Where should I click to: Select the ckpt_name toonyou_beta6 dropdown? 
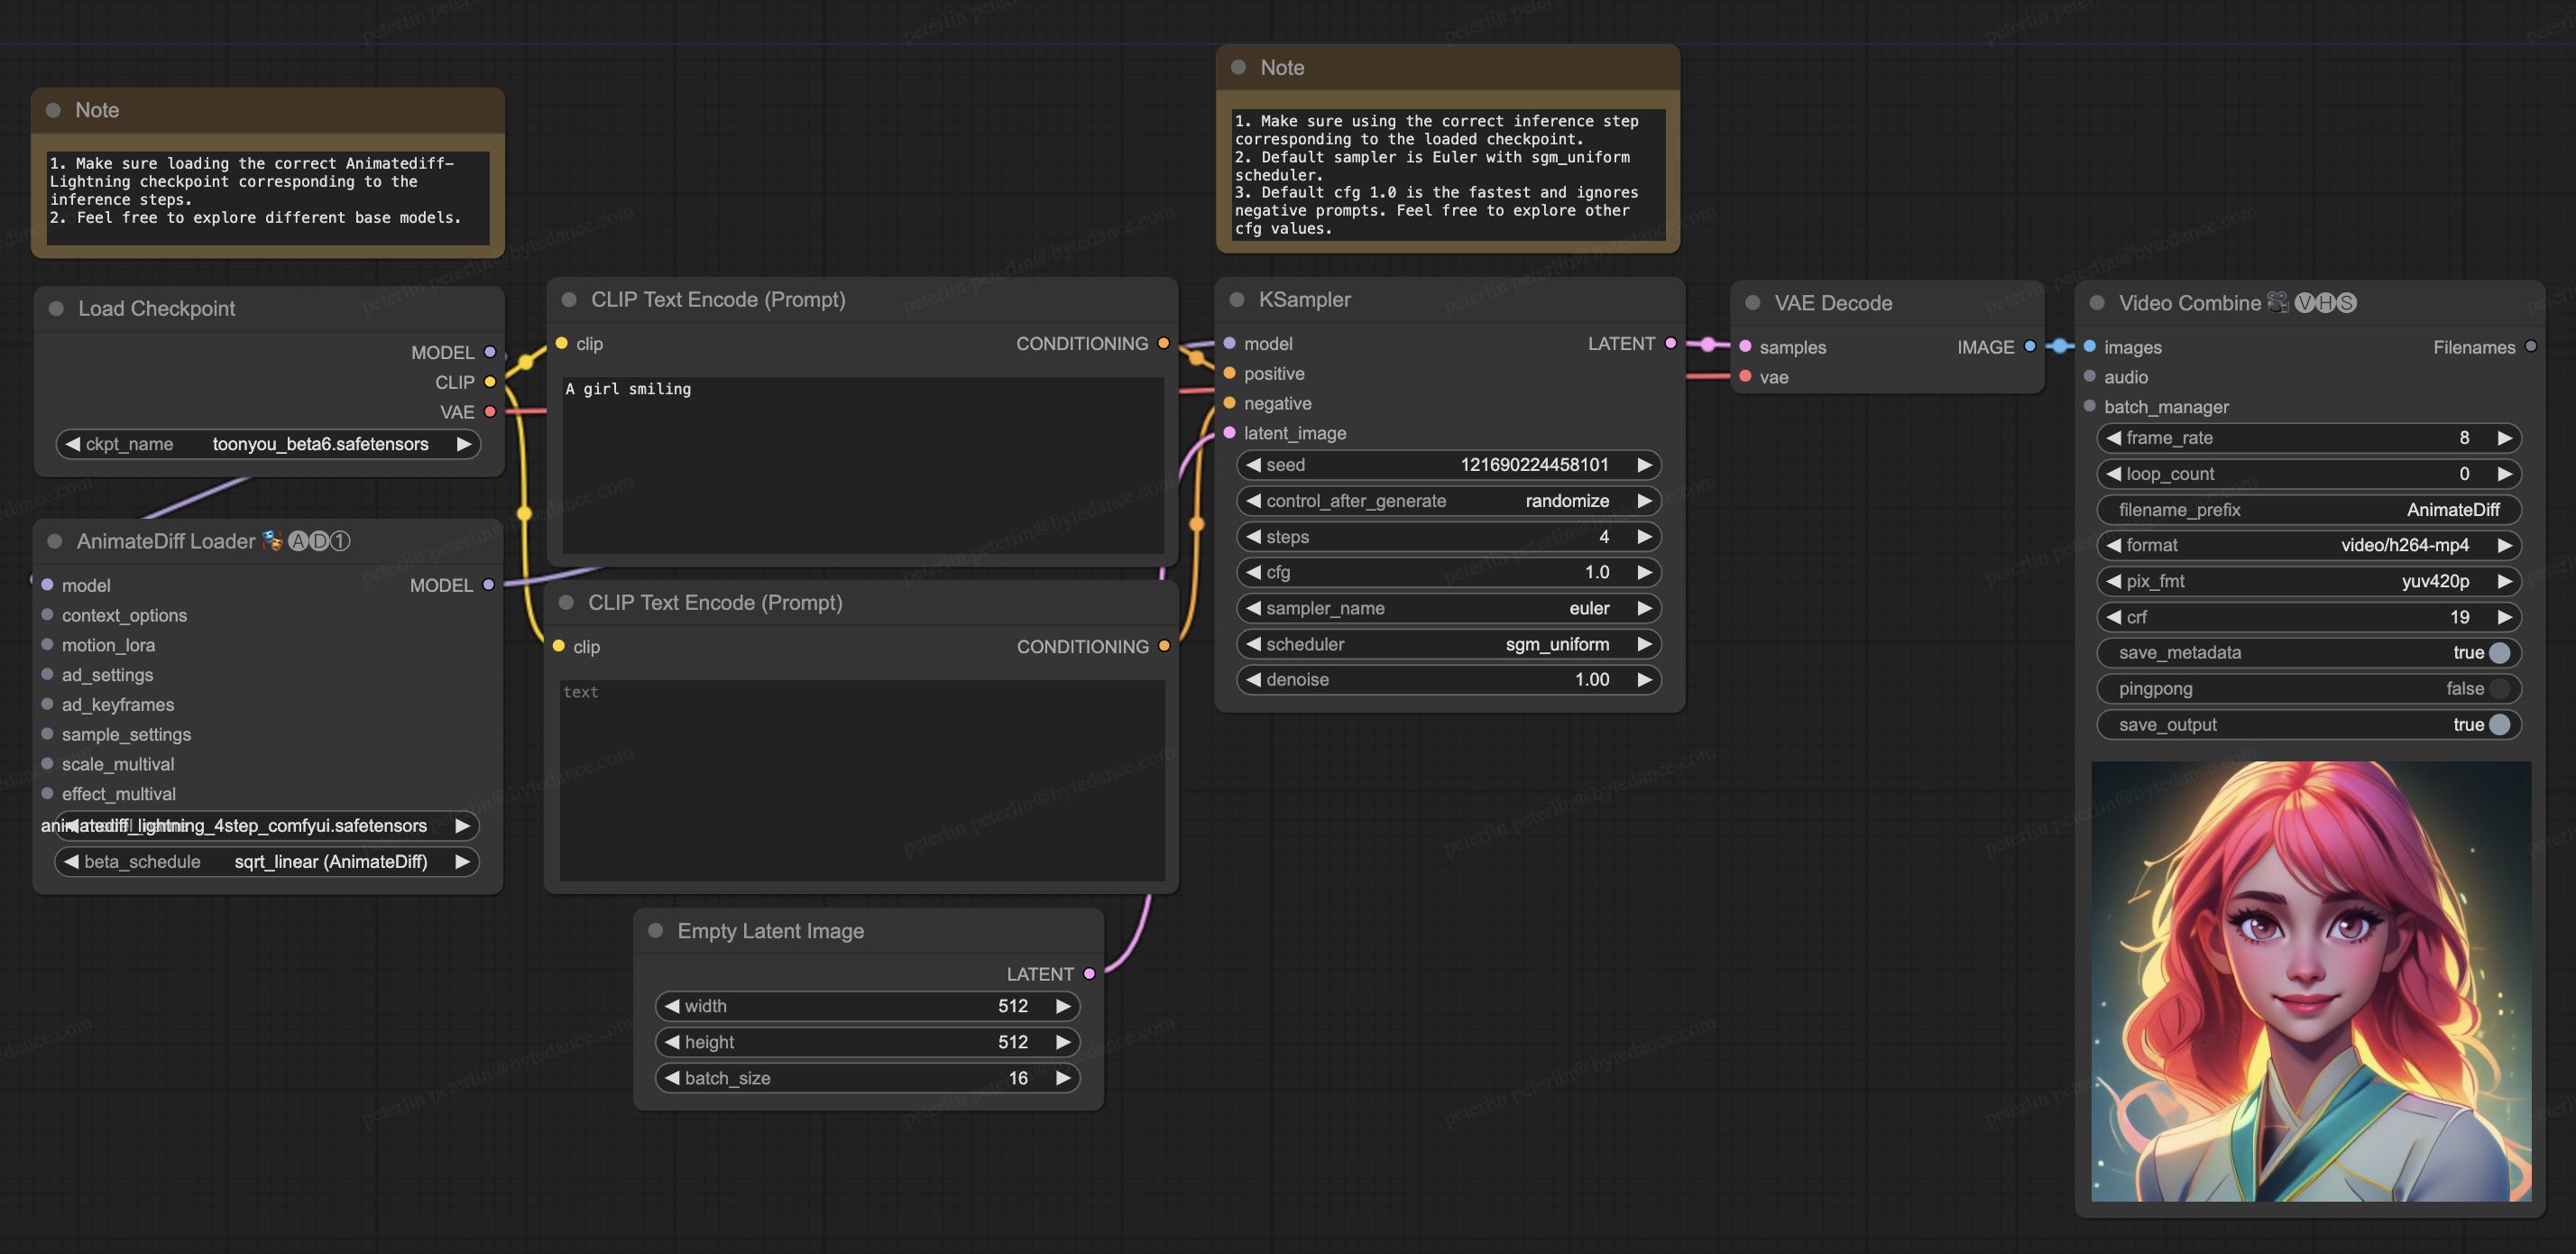click(264, 446)
